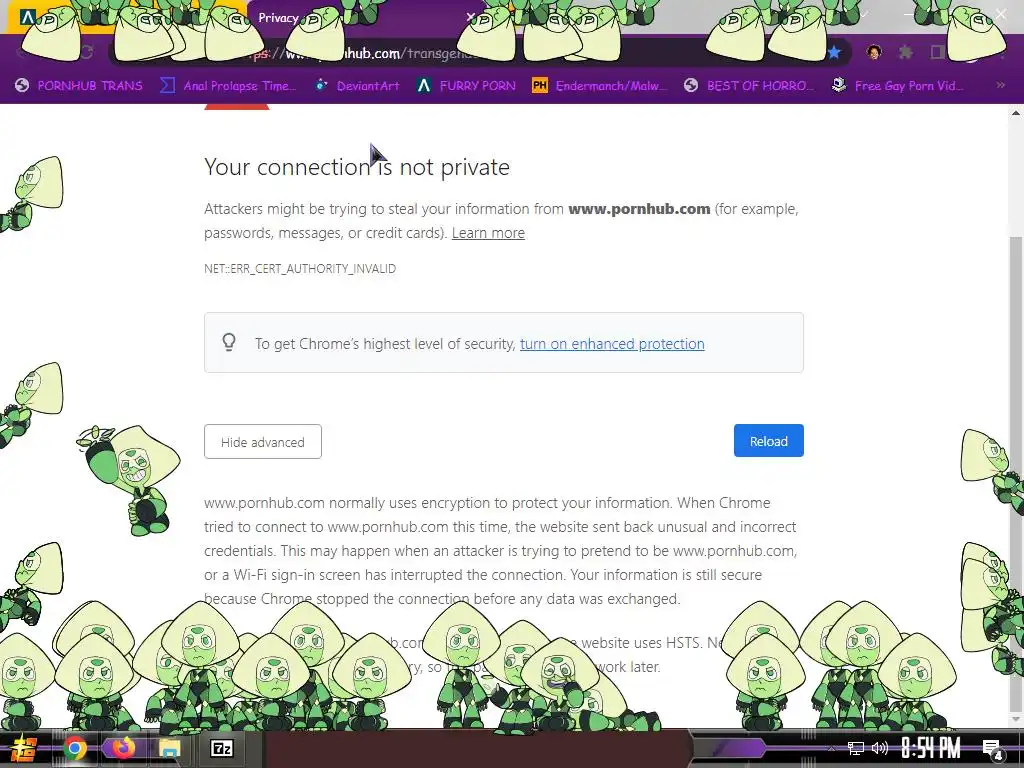Viewport: 1024px width, 768px height.
Task: Open the network tray icon
Action: (855, 748)
